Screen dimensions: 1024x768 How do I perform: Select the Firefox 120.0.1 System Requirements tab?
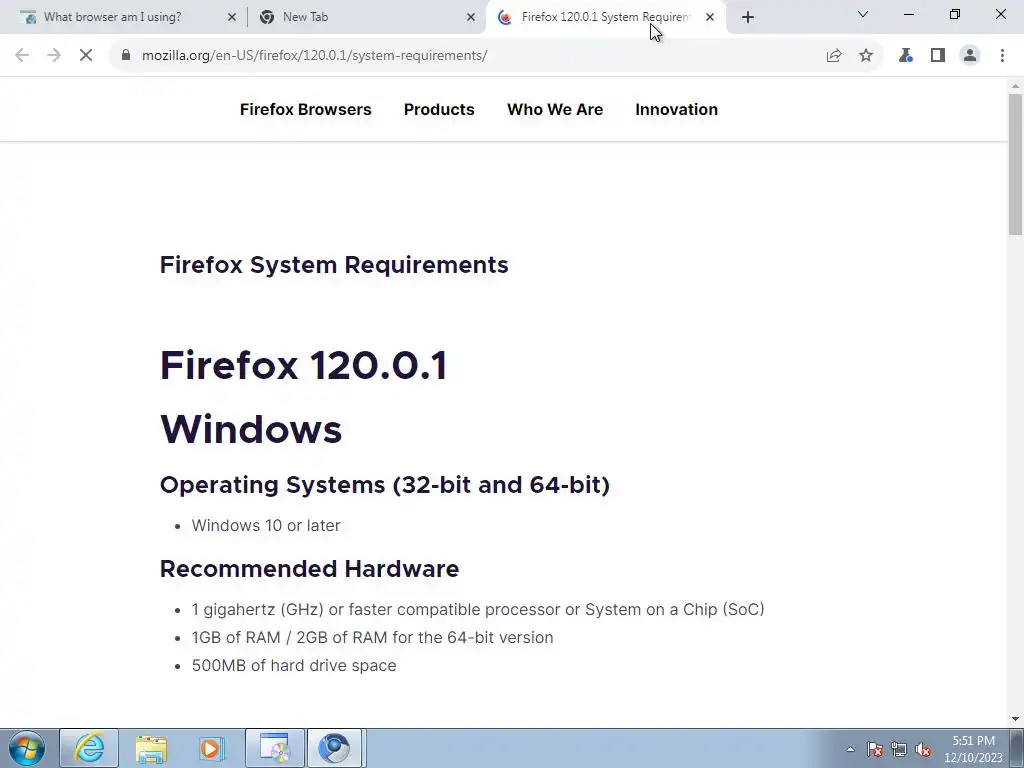coord(605,17)
